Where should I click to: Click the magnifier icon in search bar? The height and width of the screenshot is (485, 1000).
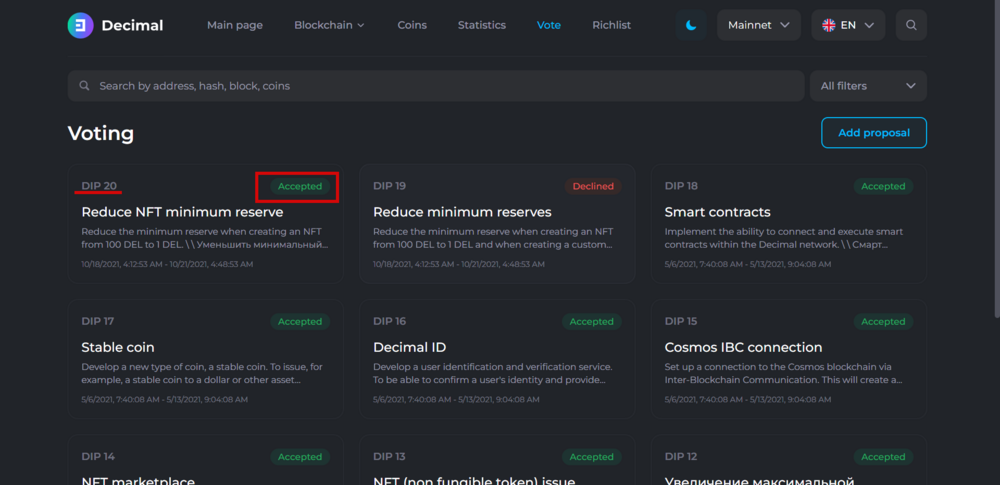point(84,86)
